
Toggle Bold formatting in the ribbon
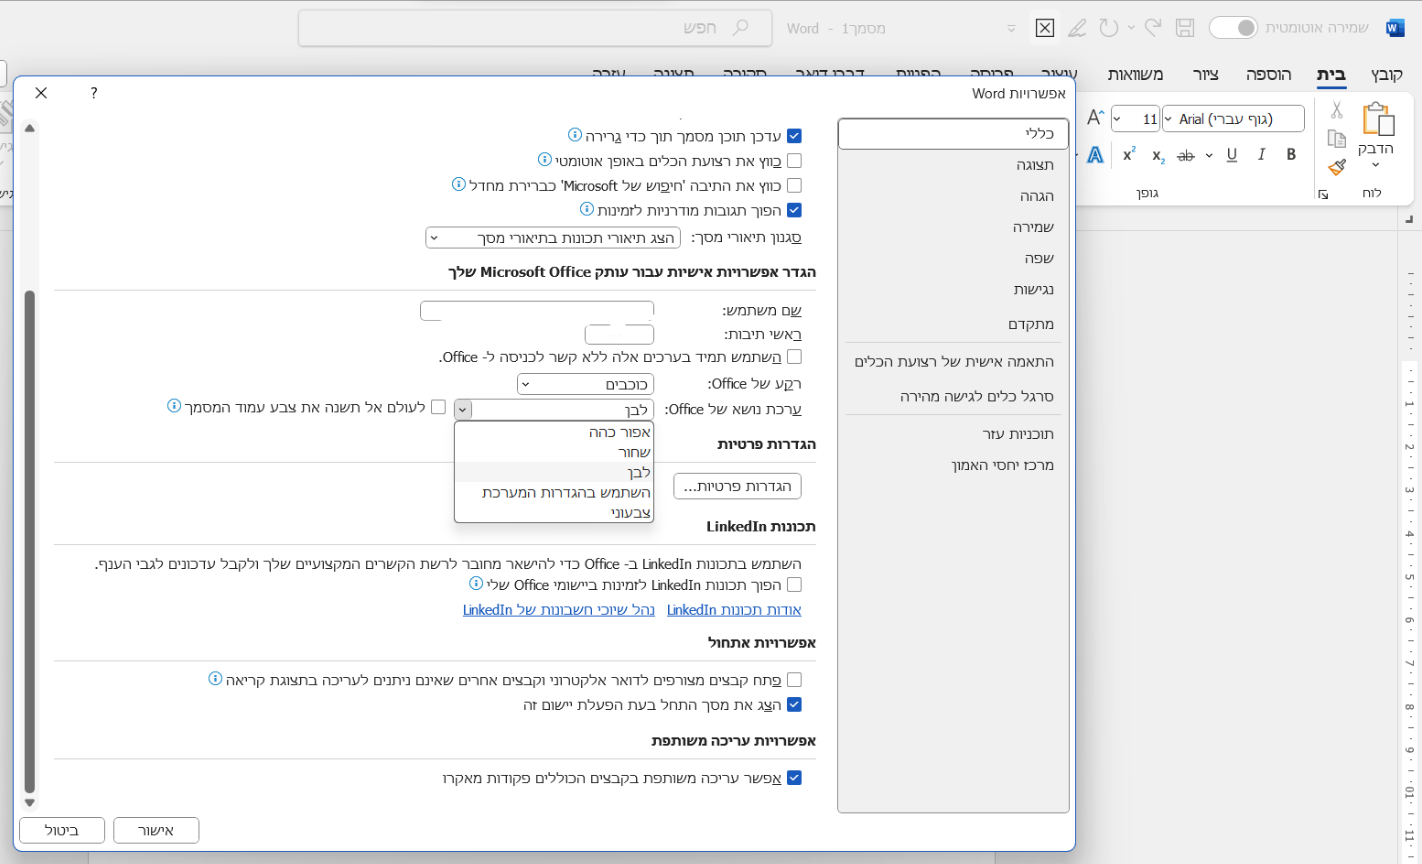click(x=1291, y=155)
